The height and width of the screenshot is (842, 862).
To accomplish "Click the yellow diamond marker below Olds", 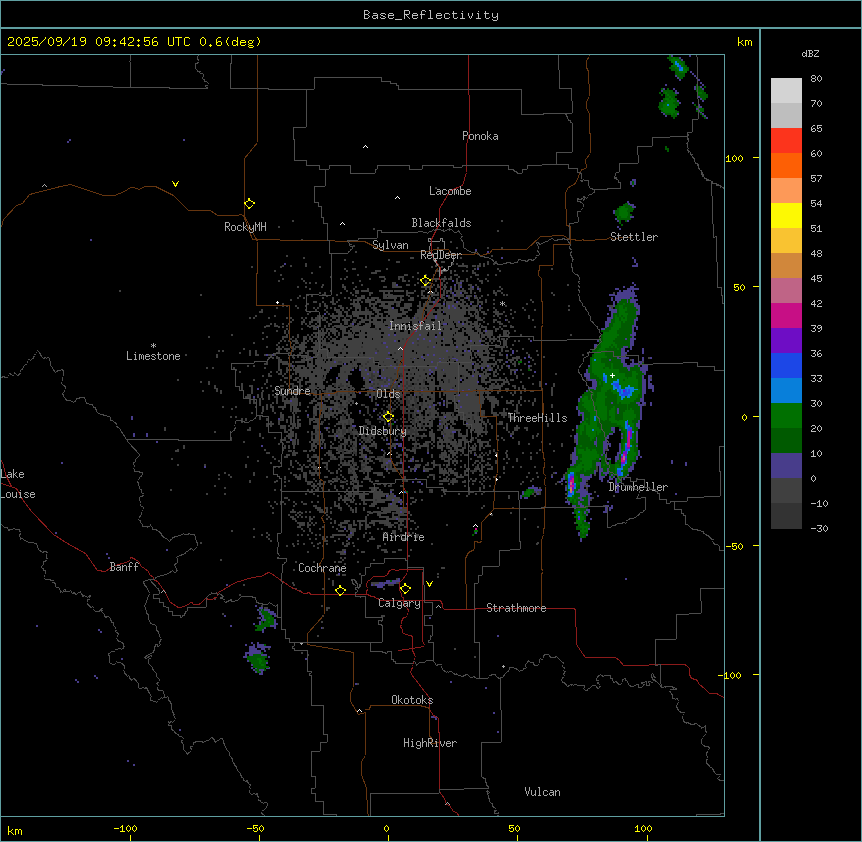I will click(389, 417).
